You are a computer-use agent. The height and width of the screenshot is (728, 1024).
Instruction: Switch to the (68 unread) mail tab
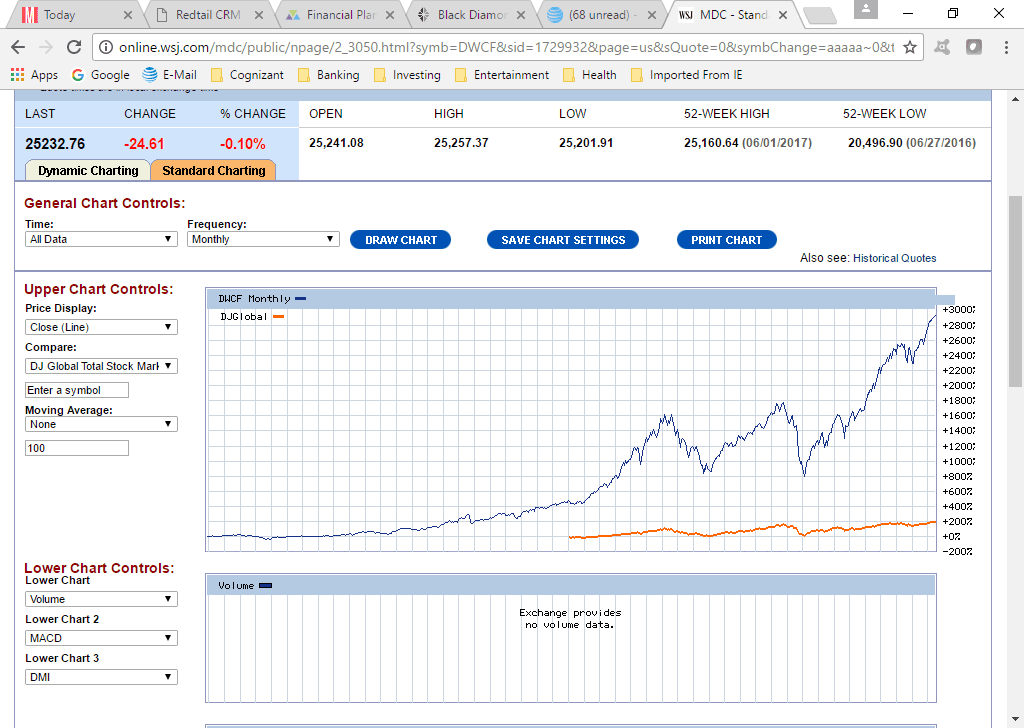[x=601, y=15]
